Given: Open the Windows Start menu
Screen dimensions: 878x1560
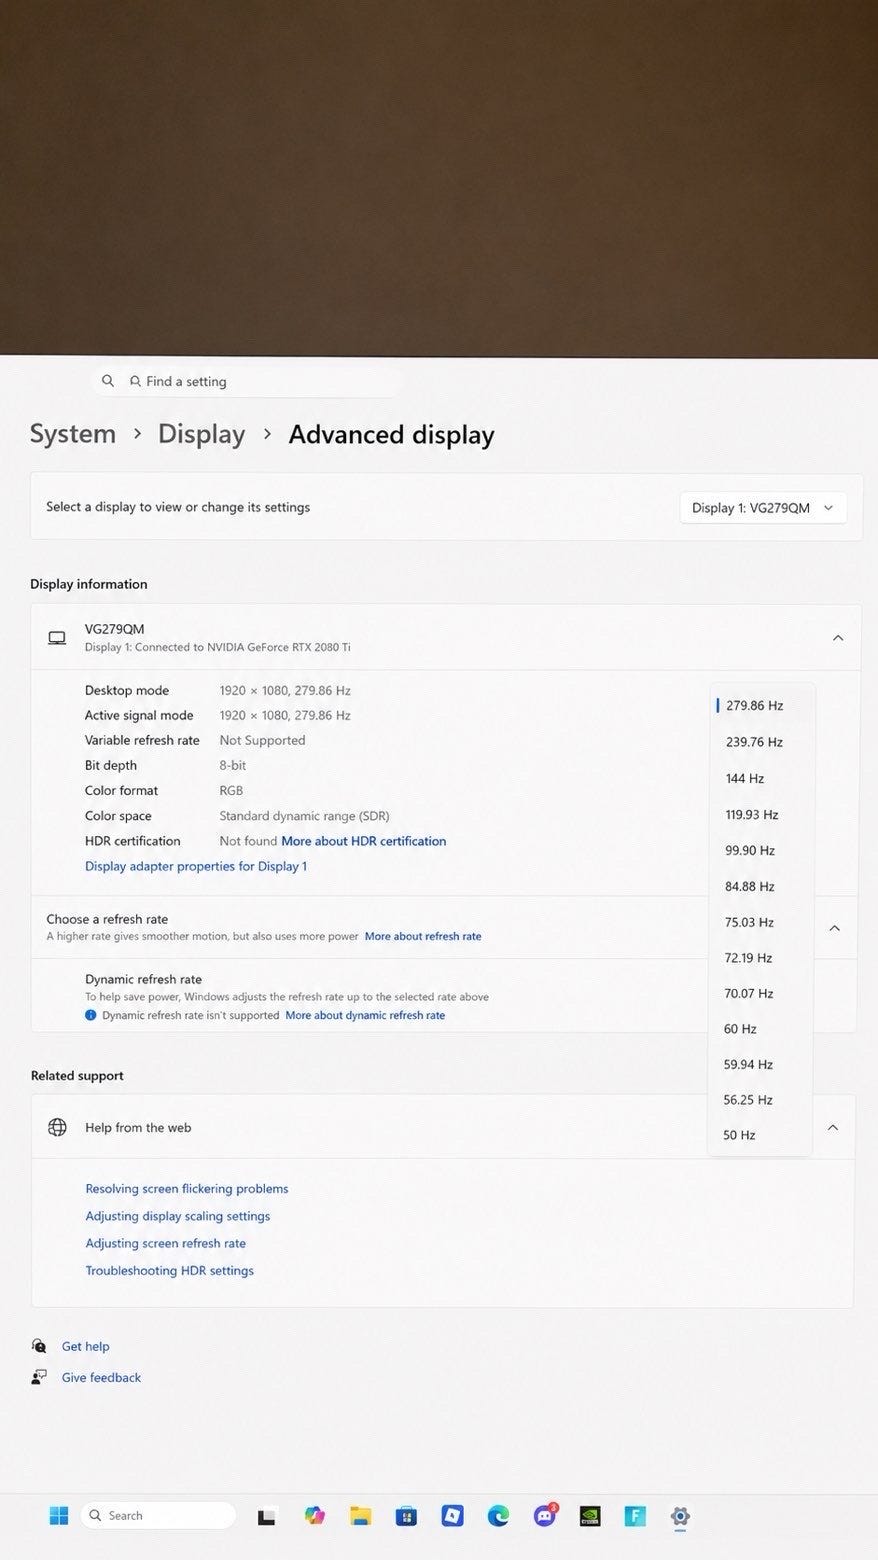Looking at the screenshot, I should click(59, 1515).
